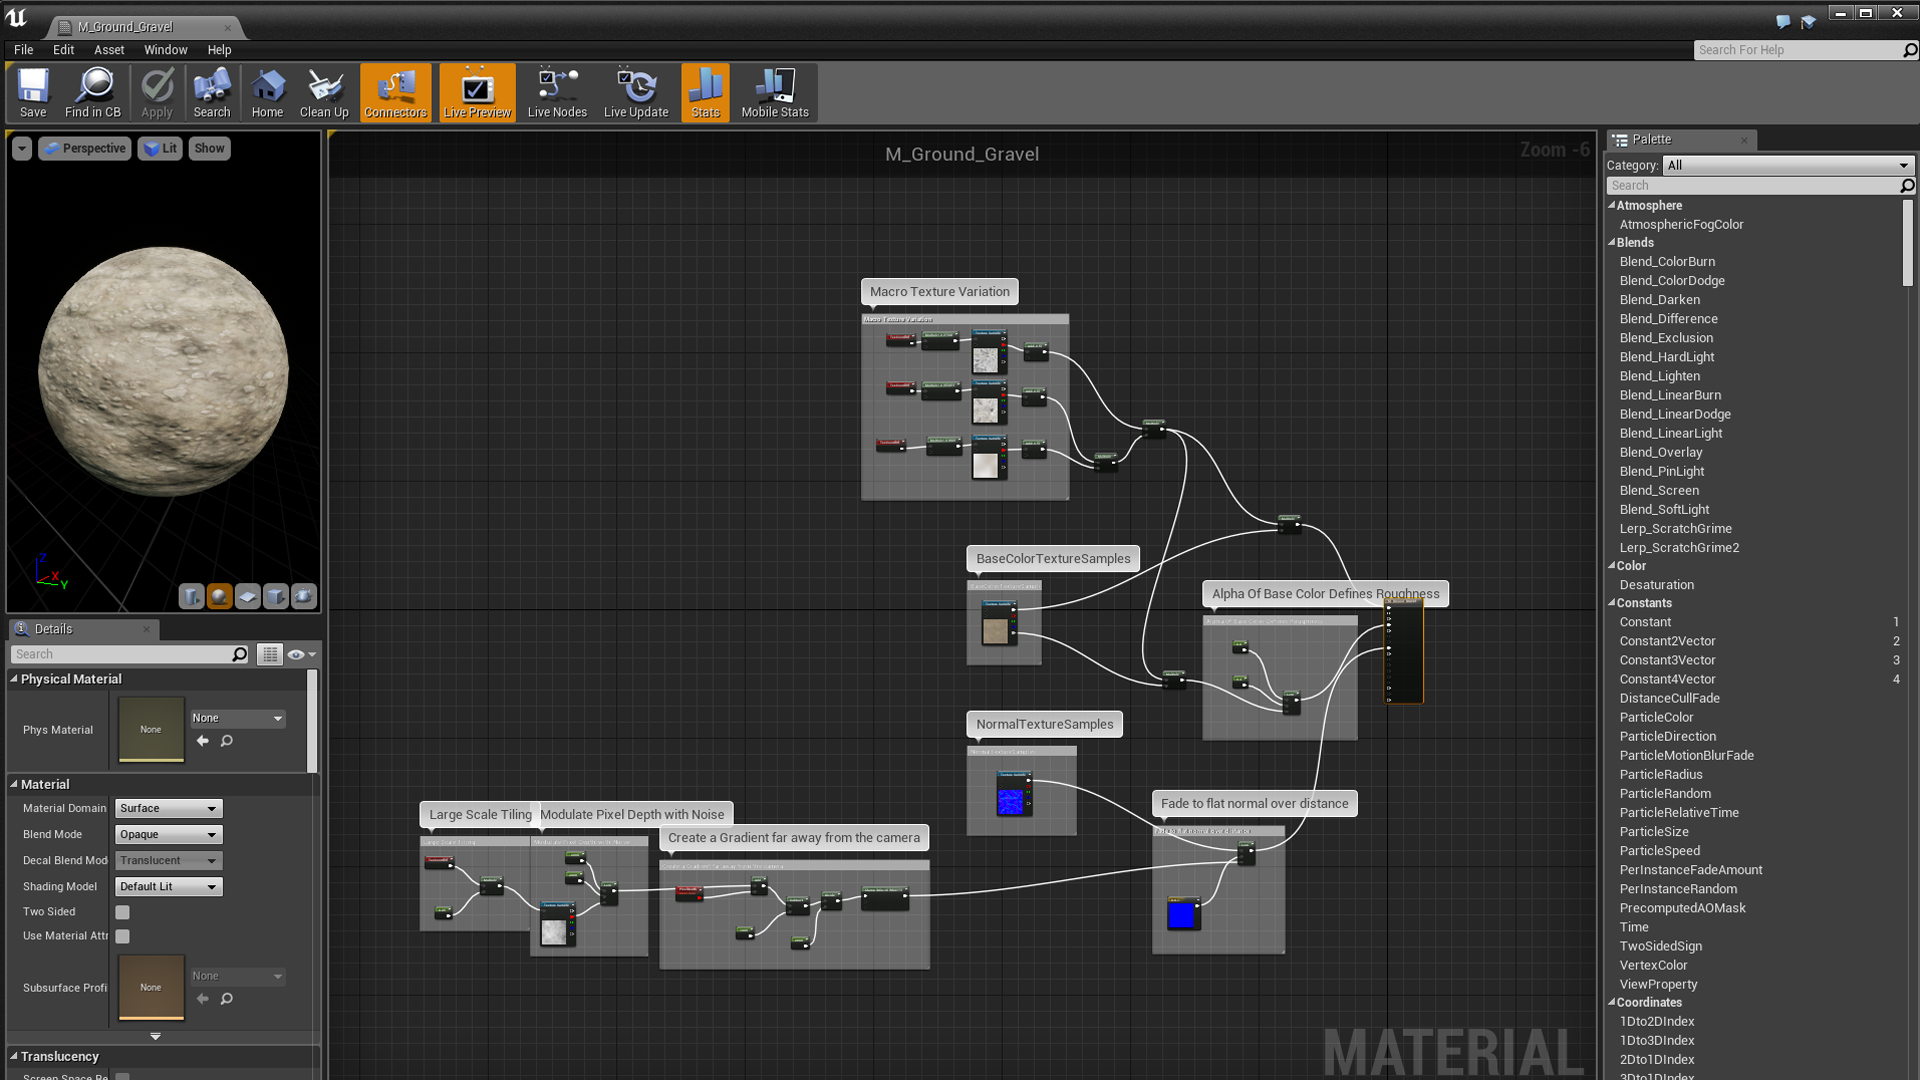Click the Connectors toolbar icon
The image size is (1920, 1080).
(x=396, y=92)
